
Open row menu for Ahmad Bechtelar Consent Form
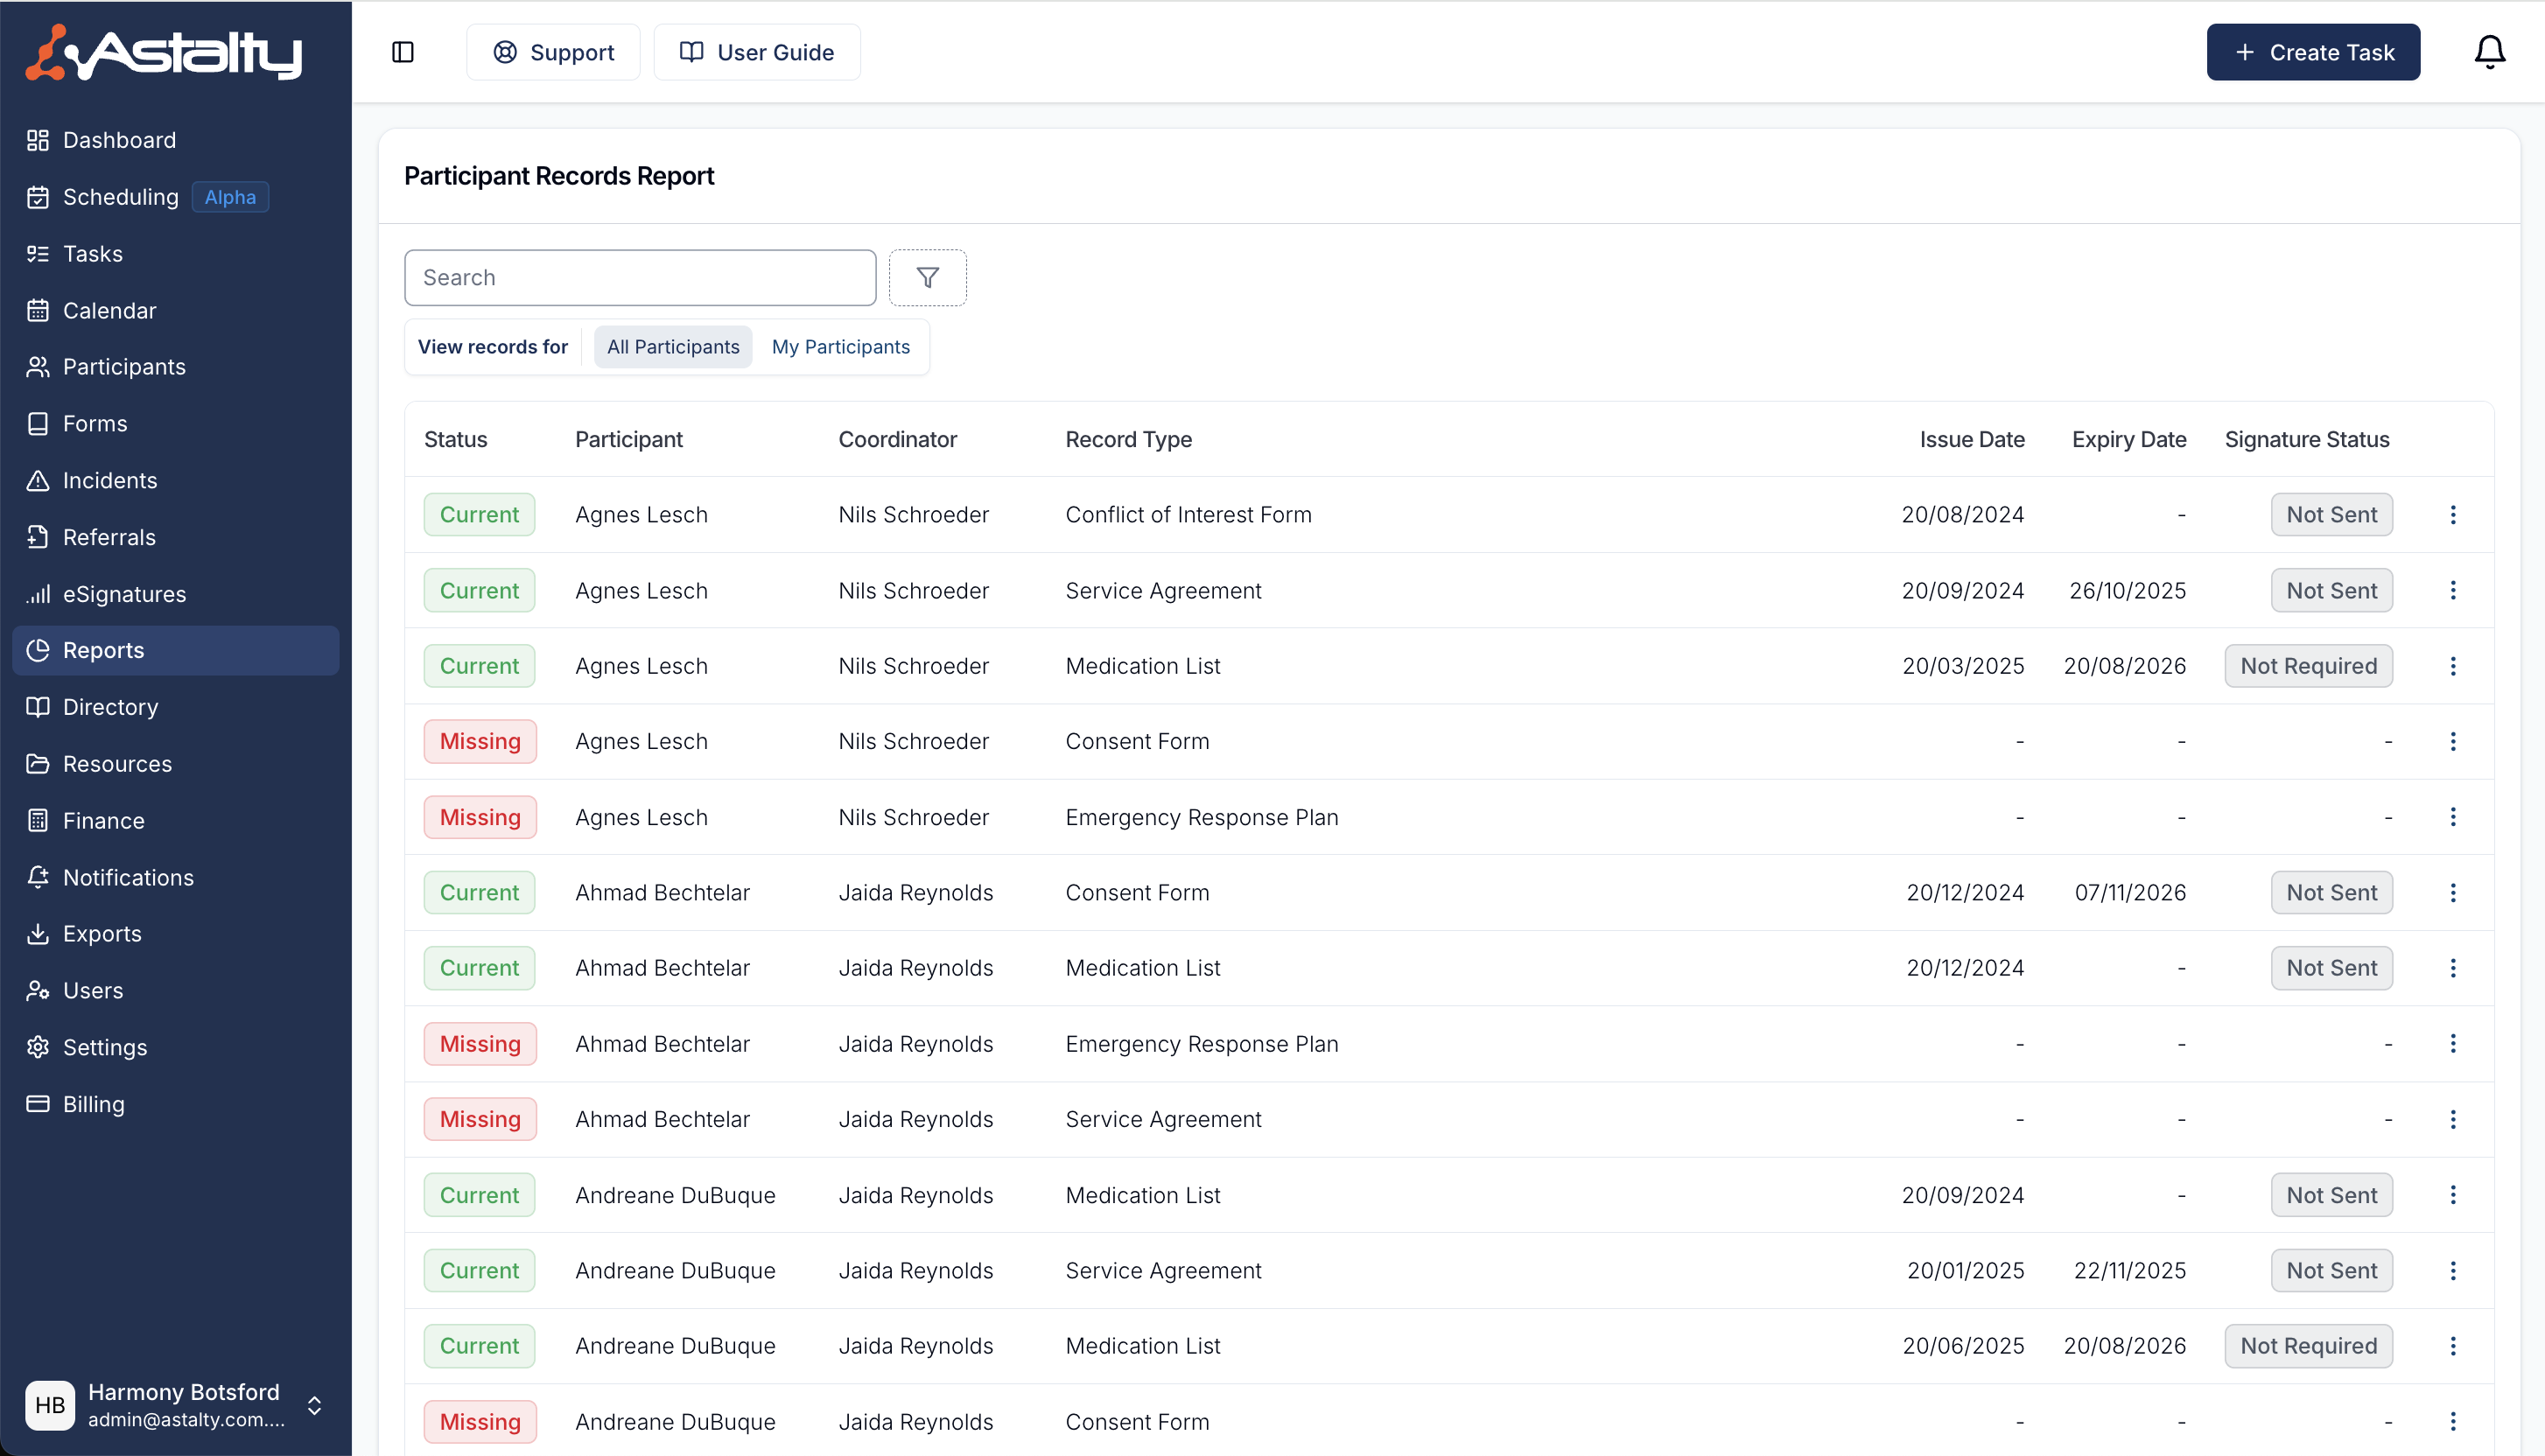coord(2452,892)
